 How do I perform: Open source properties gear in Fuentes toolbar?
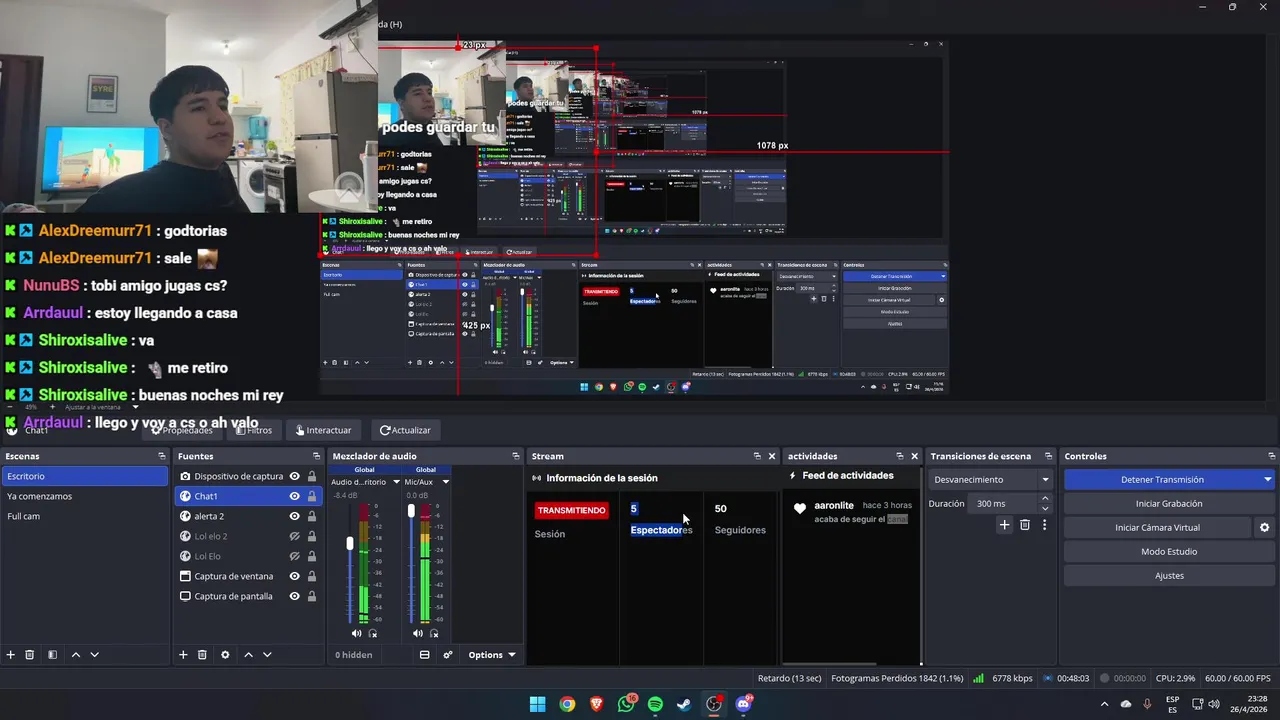[x=225, y=655]
